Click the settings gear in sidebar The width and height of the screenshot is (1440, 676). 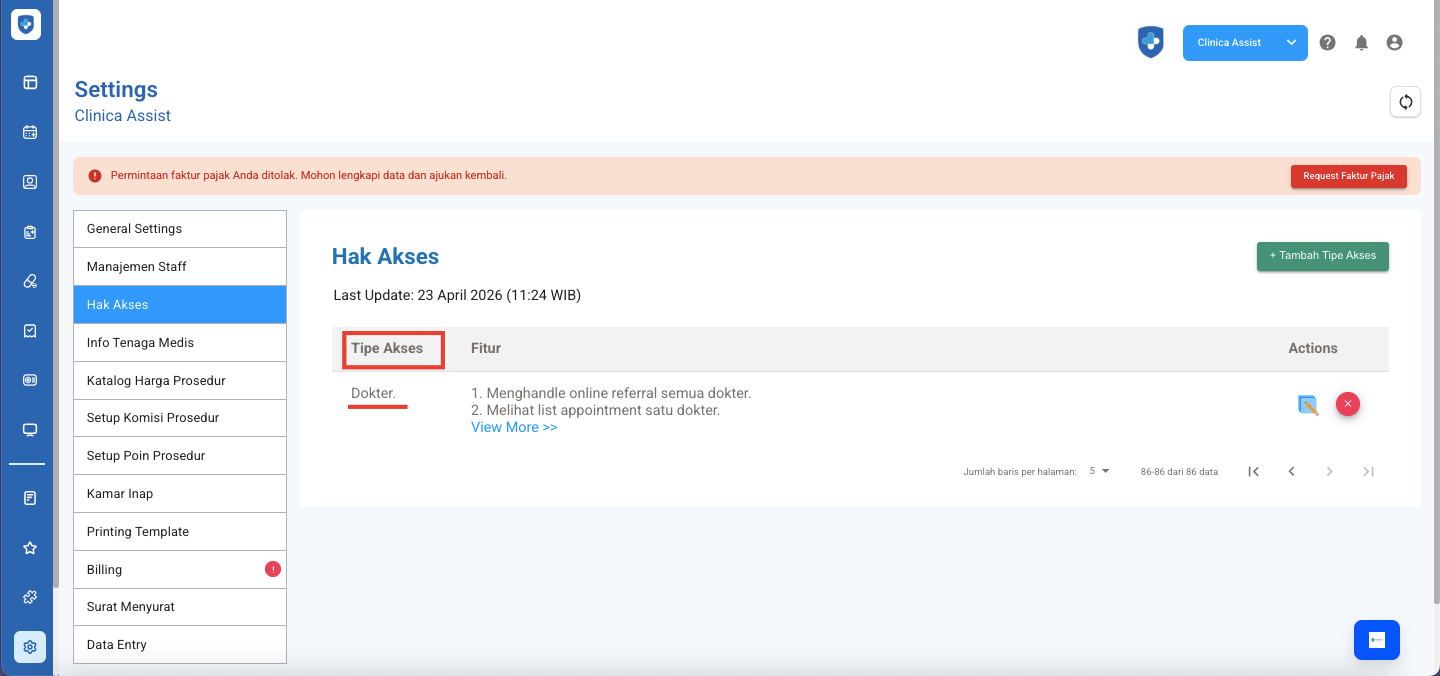coord(30,647)
